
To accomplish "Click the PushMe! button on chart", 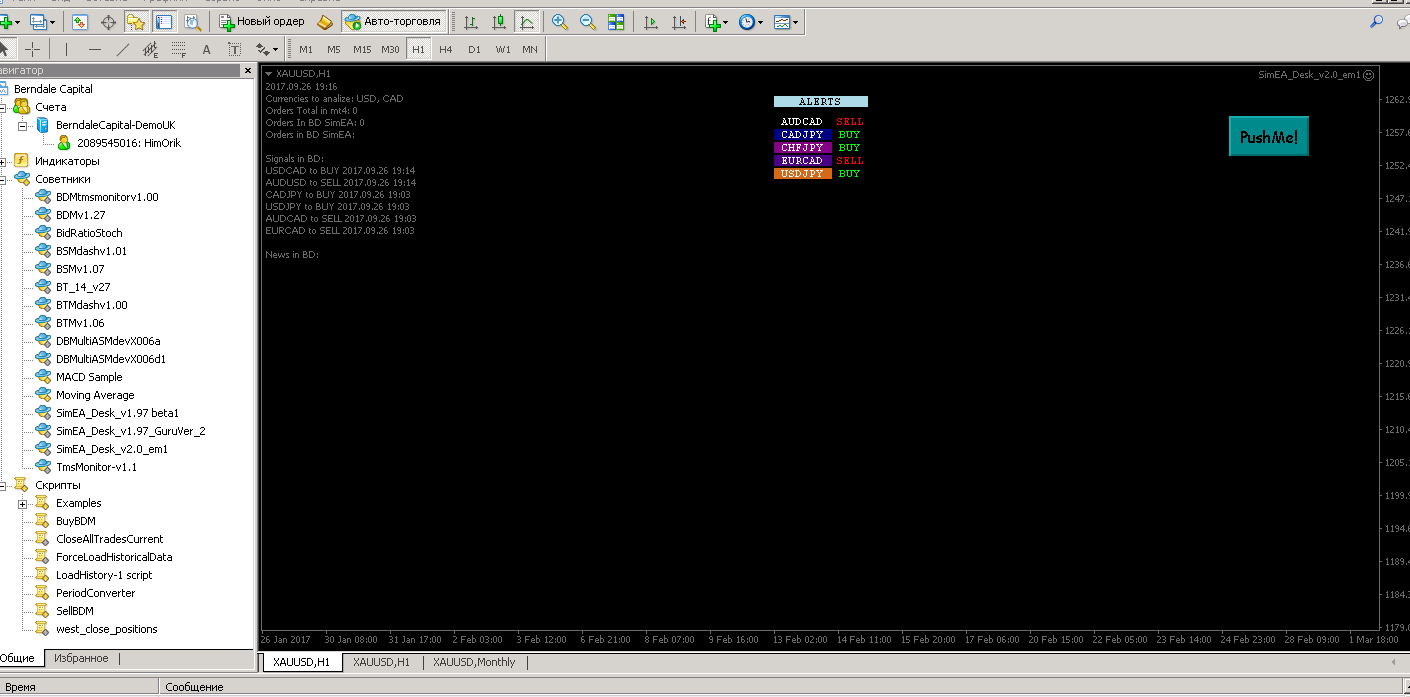I will coord(1269,136).
